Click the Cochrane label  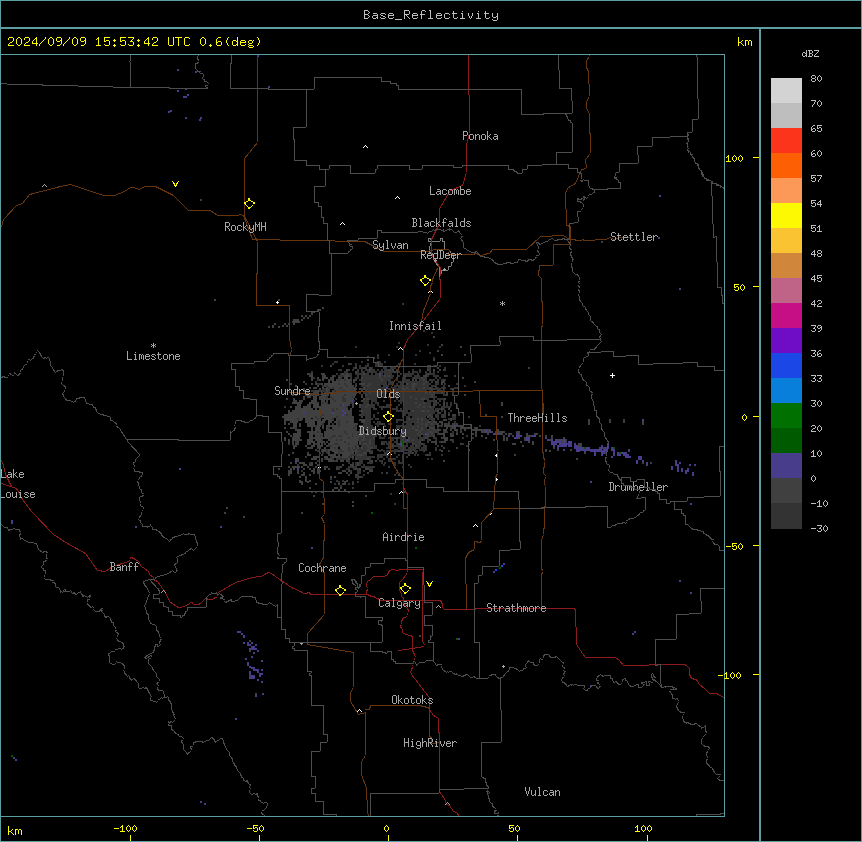point(322,568)
